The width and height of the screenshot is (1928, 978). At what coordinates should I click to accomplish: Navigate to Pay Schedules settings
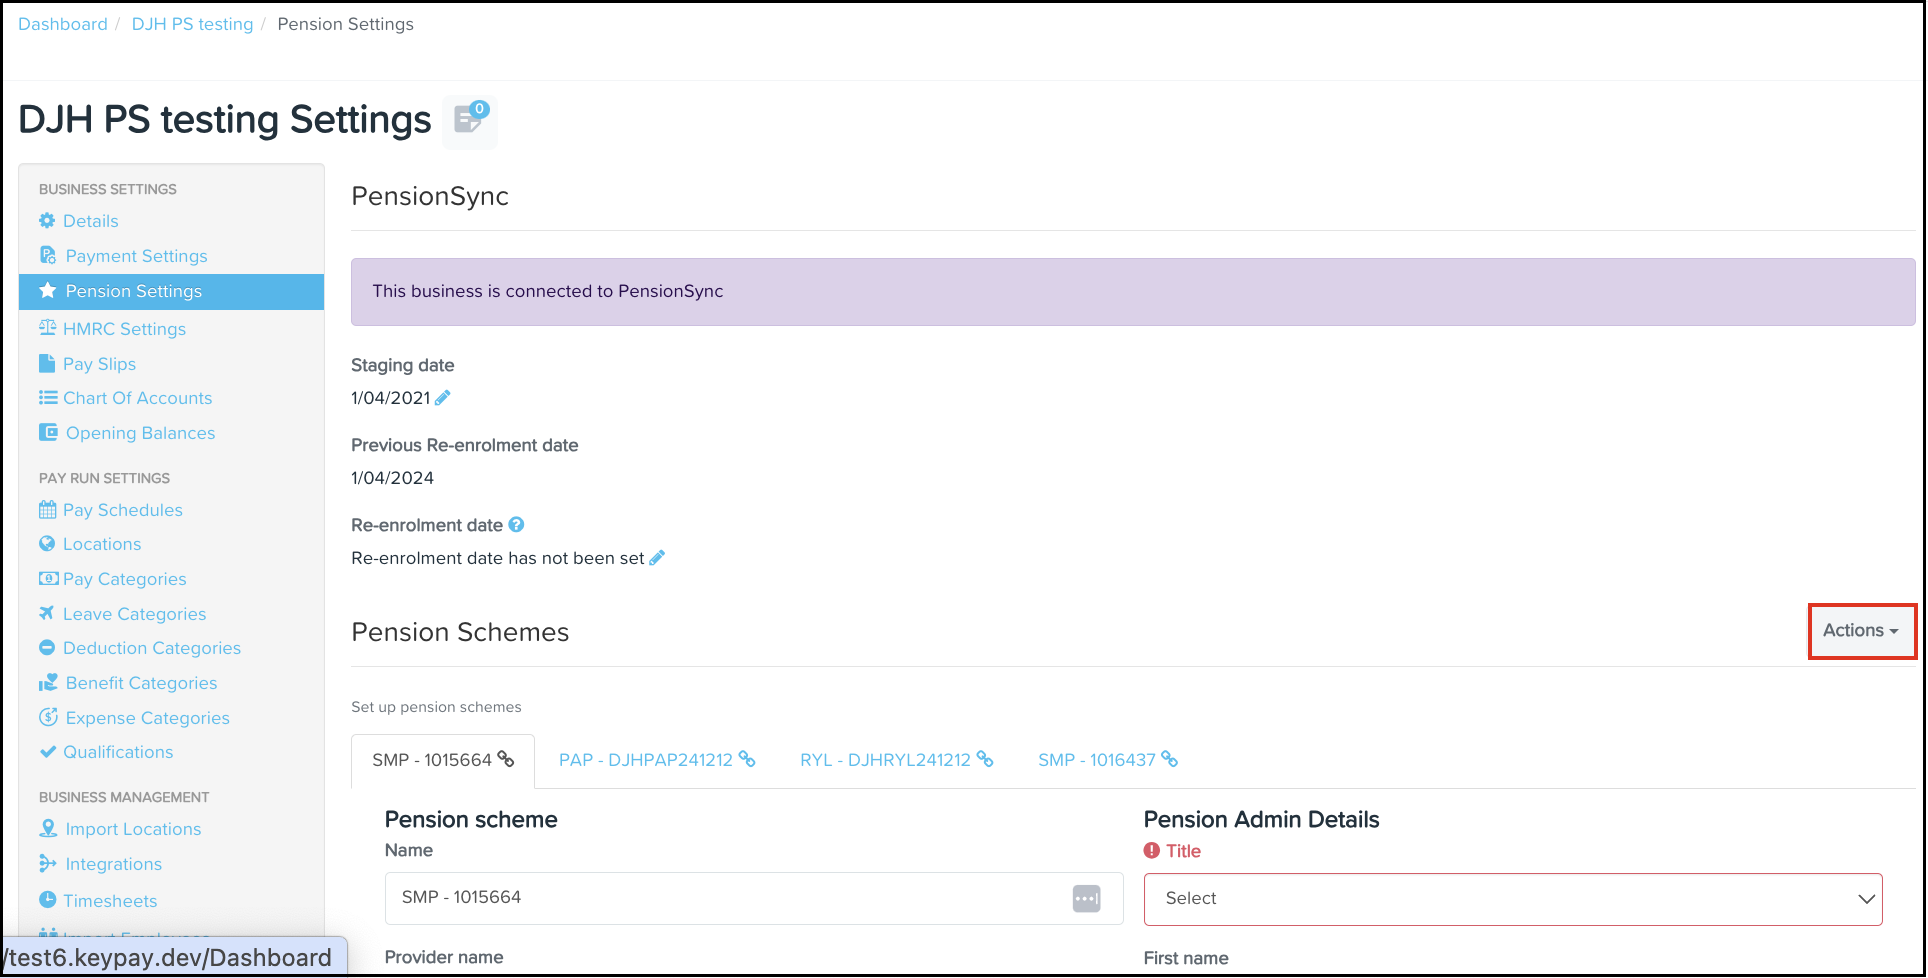(122, 510)
